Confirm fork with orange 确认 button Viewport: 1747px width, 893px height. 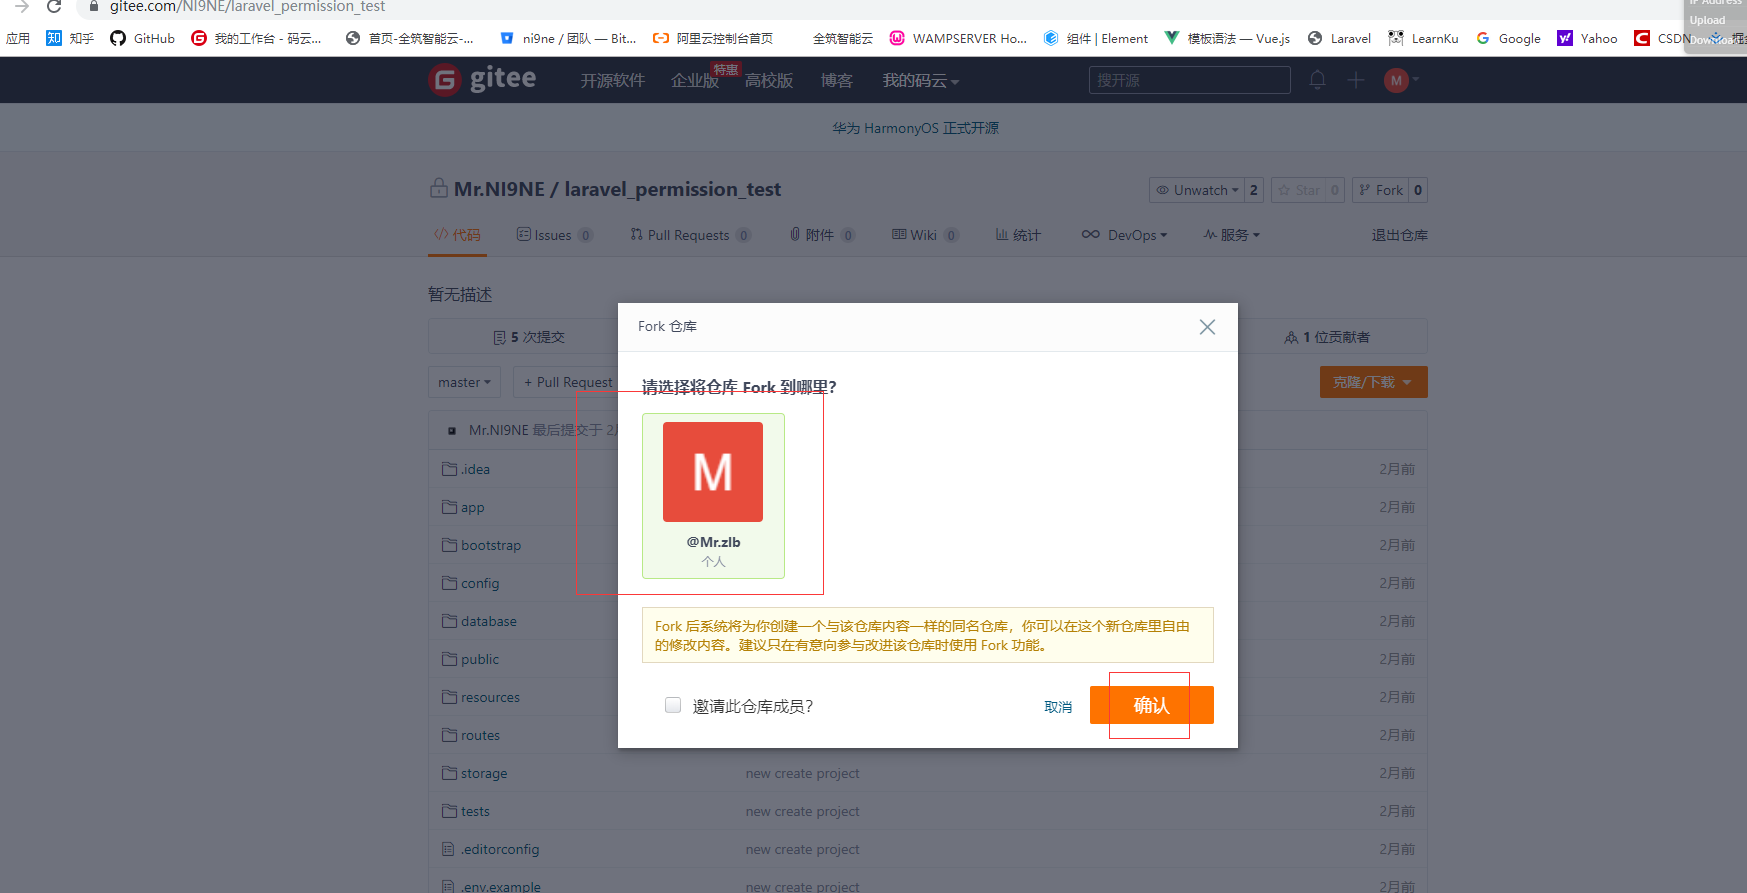click(x=1151, y=705)
